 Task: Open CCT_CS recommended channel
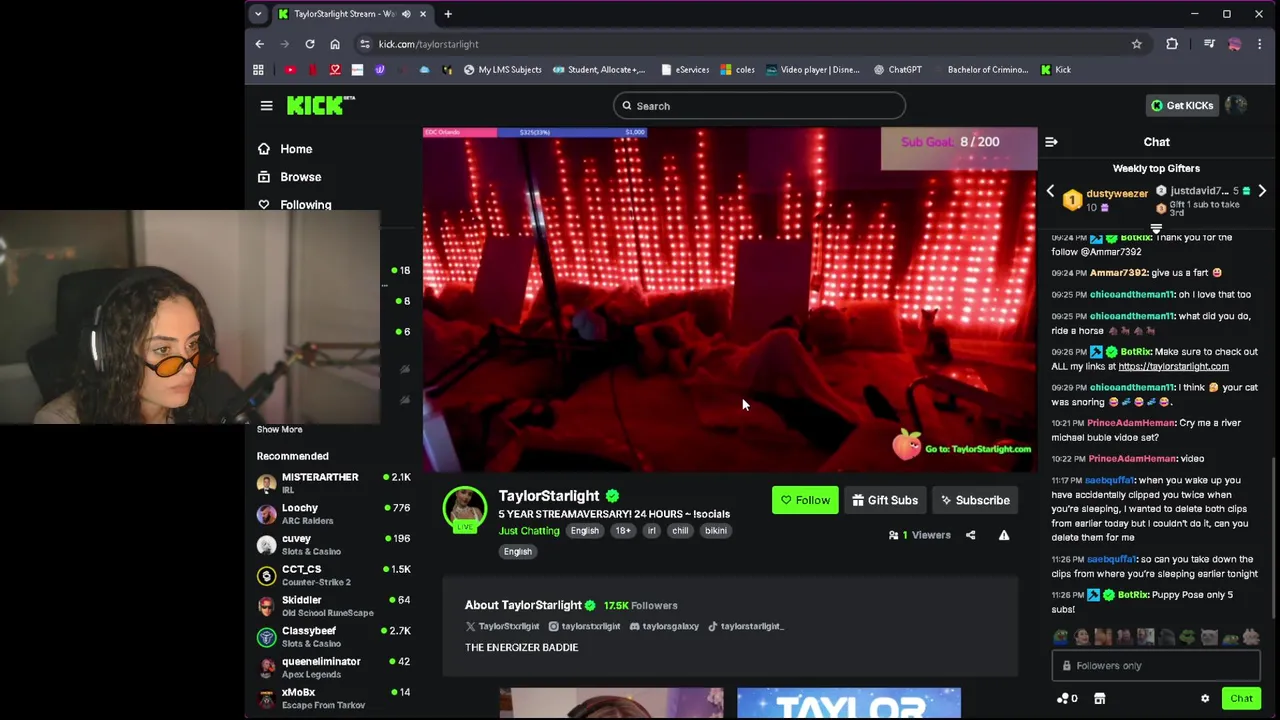tap(334, 576)
